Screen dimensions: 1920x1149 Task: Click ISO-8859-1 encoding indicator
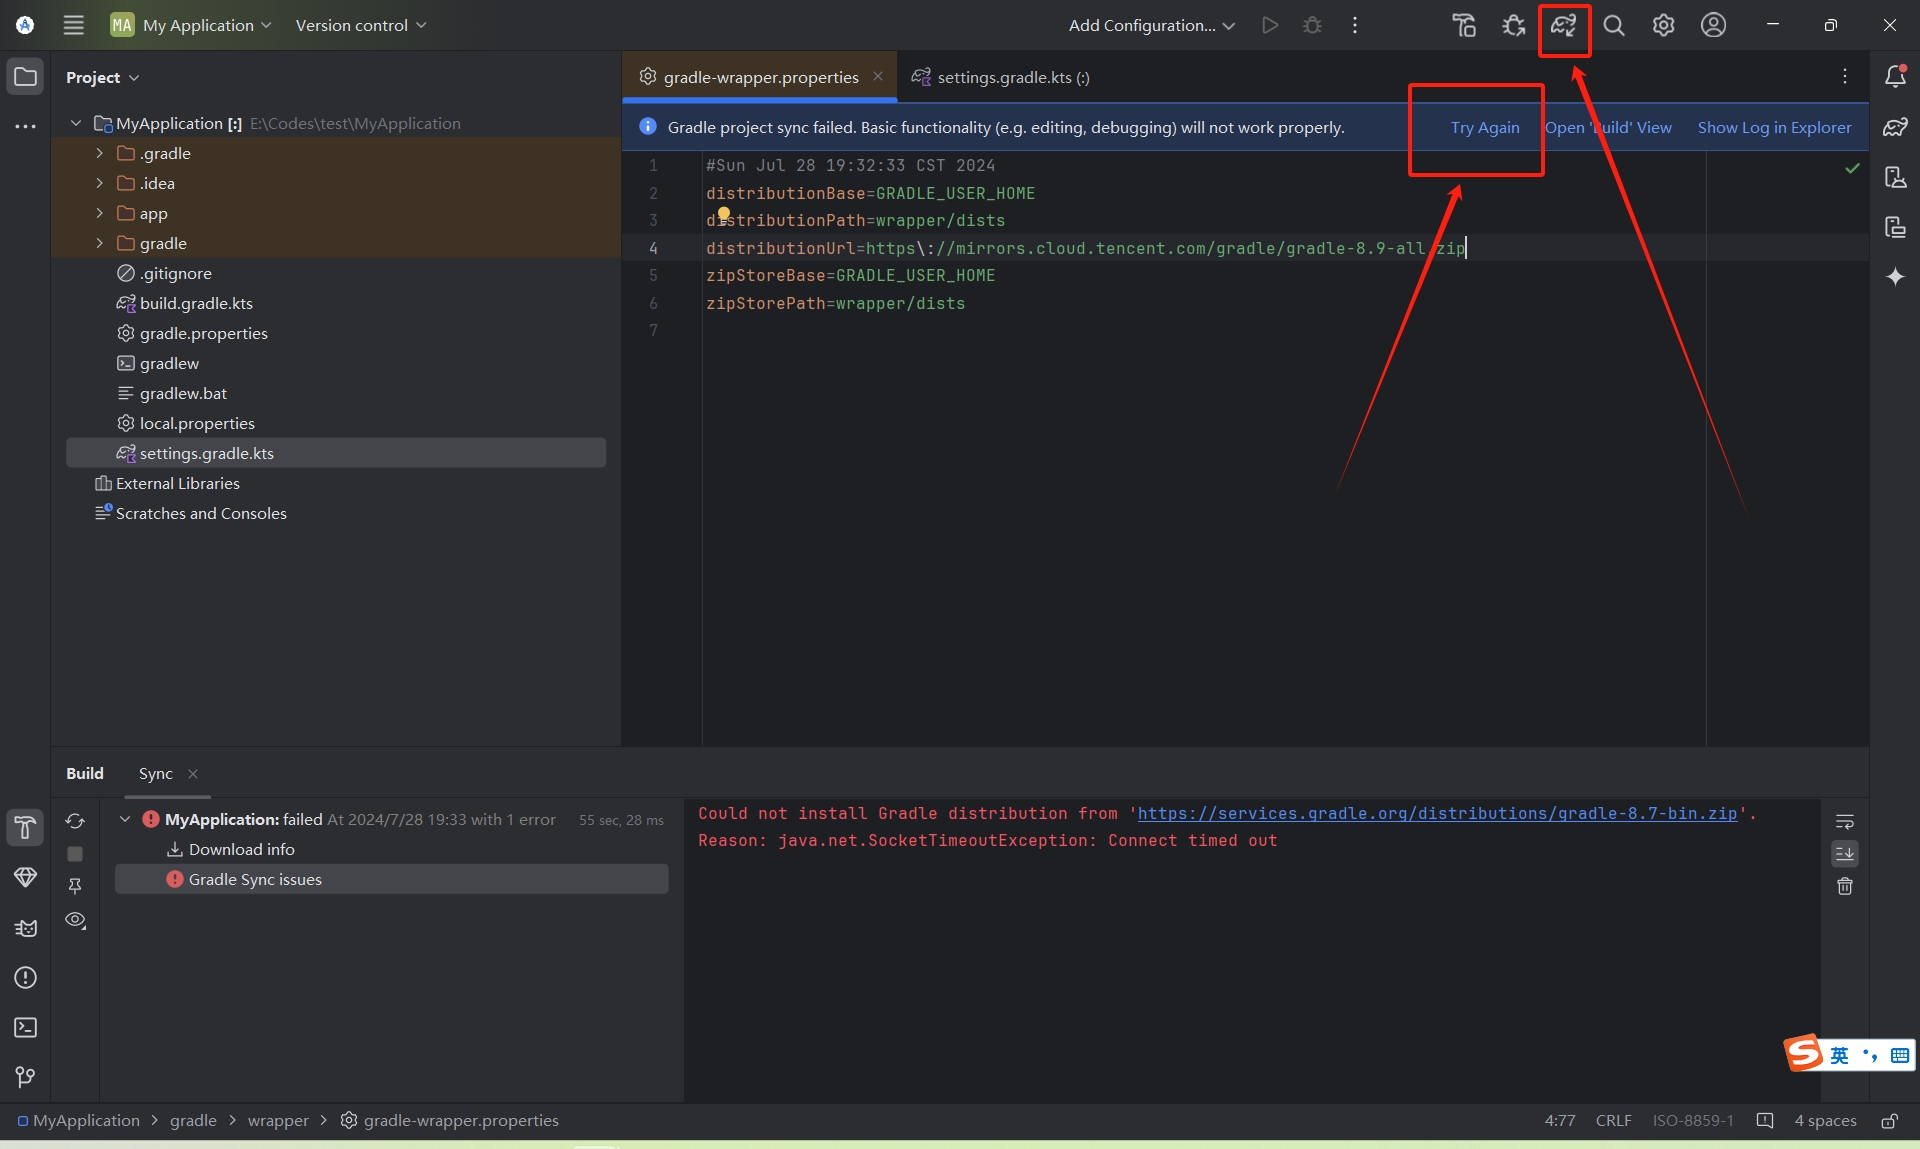(x=1693, y=1121)
